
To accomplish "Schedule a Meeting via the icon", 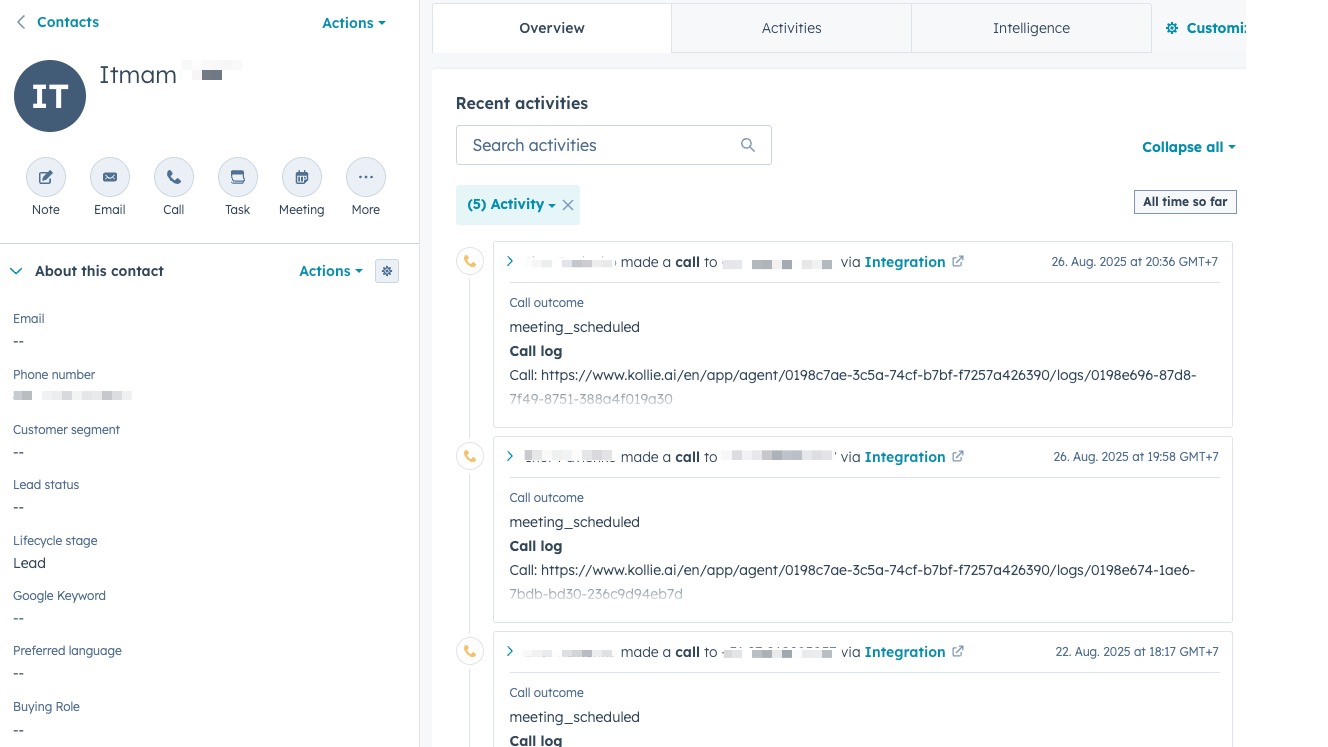I will (x=302, y=178).
